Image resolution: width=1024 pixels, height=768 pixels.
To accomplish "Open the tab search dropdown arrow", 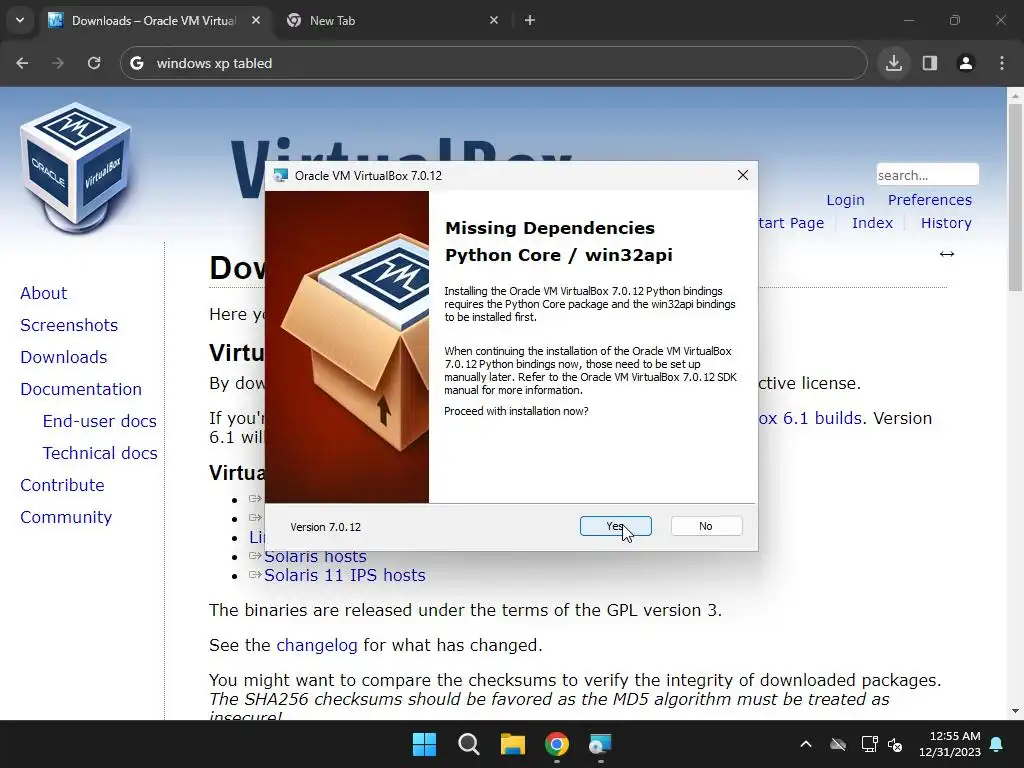I will pos(20,20).
